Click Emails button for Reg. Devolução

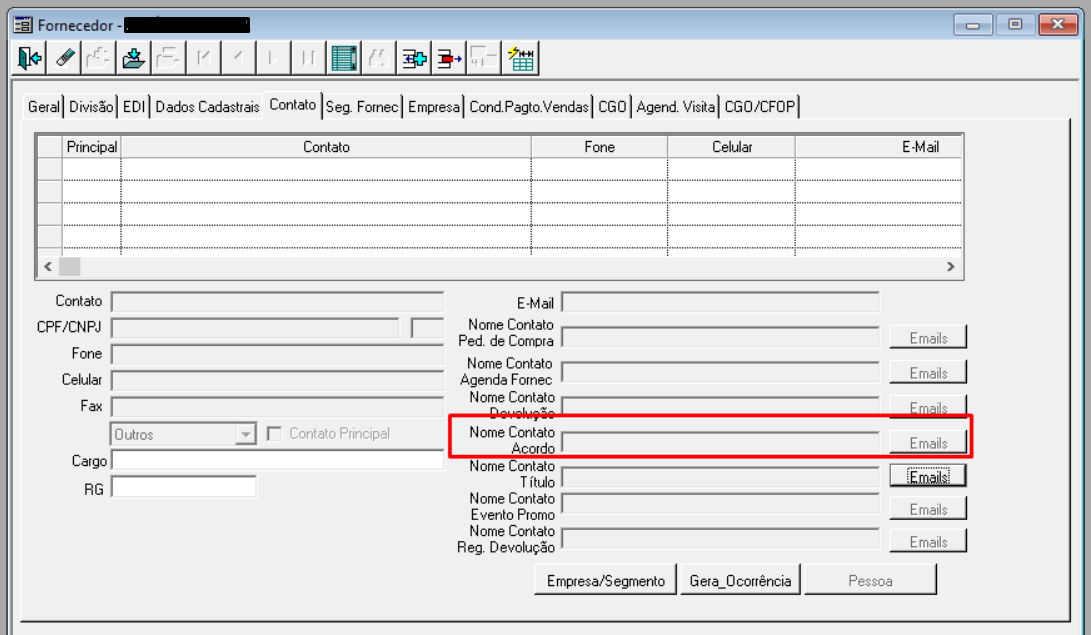pyautogui.click(x=928, y=541)
